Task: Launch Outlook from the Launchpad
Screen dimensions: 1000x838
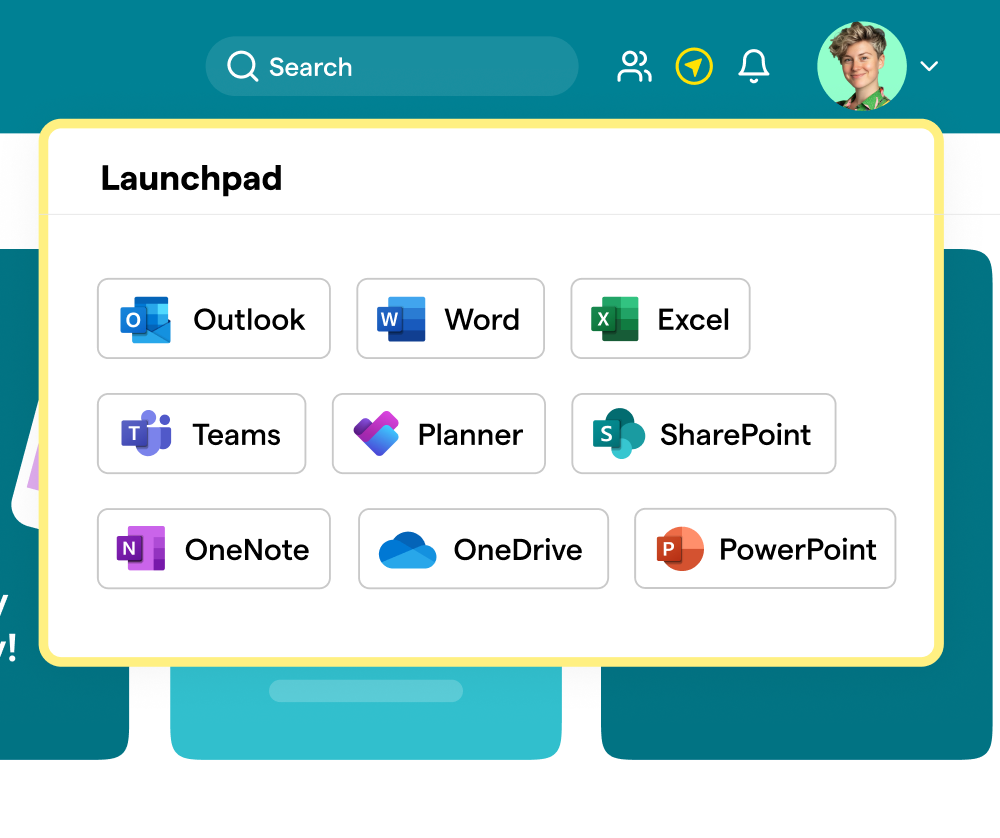Action: coord(214,319)
